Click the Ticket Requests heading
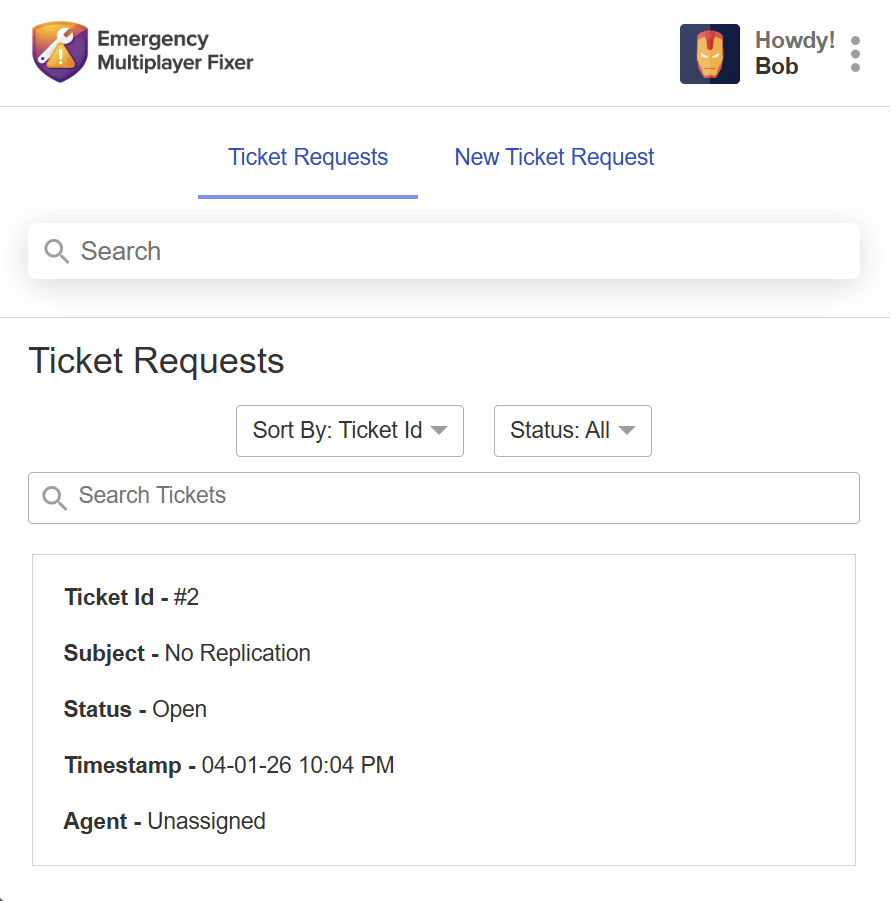Image resolution: width=891 pixels, height=901 pixels. point(156,360)
